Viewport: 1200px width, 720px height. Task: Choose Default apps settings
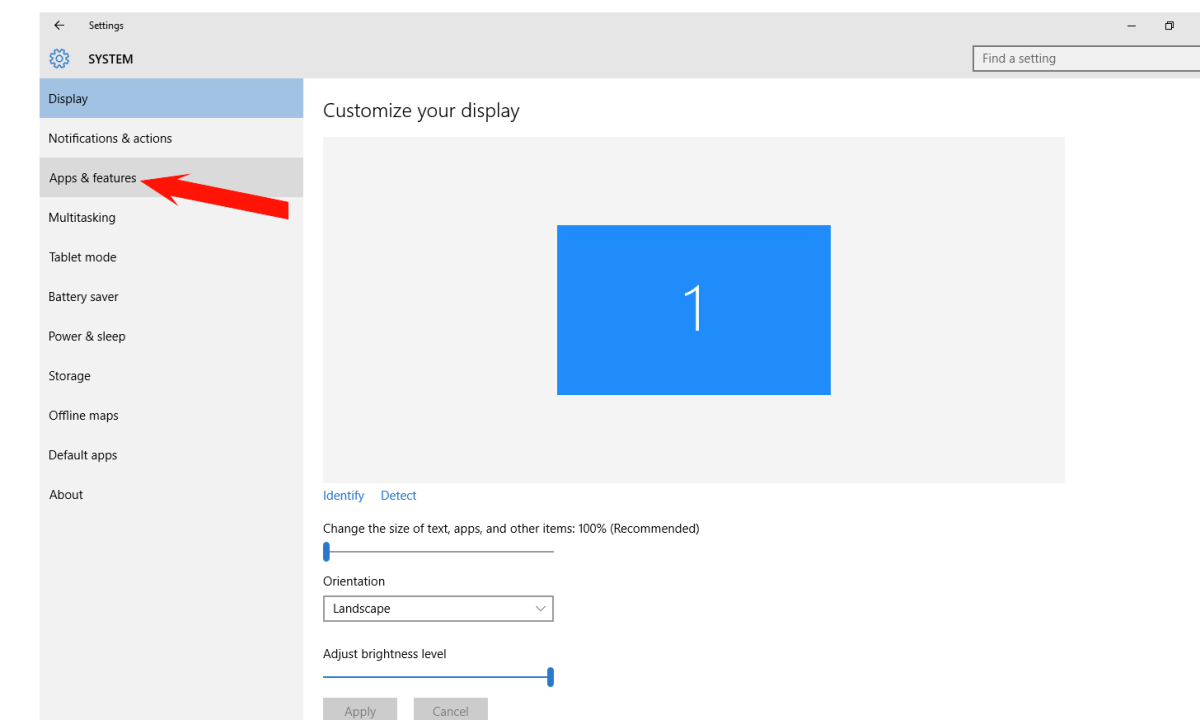click(x=82, y=454)
